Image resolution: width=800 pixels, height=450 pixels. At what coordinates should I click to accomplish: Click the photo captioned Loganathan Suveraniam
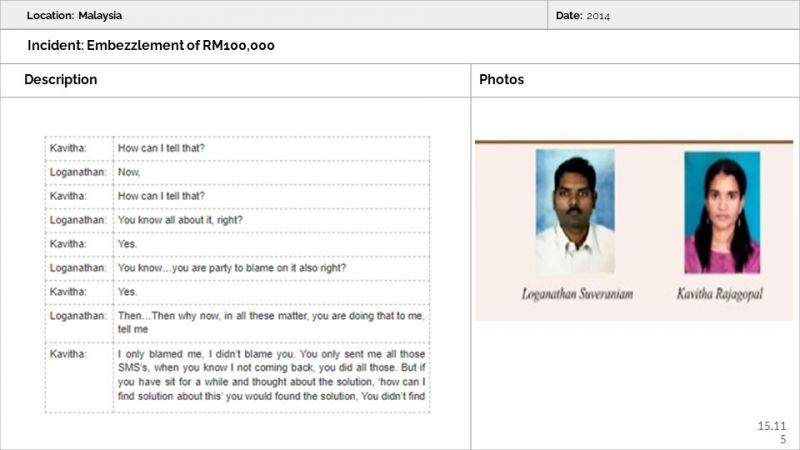tap(574, 211)
